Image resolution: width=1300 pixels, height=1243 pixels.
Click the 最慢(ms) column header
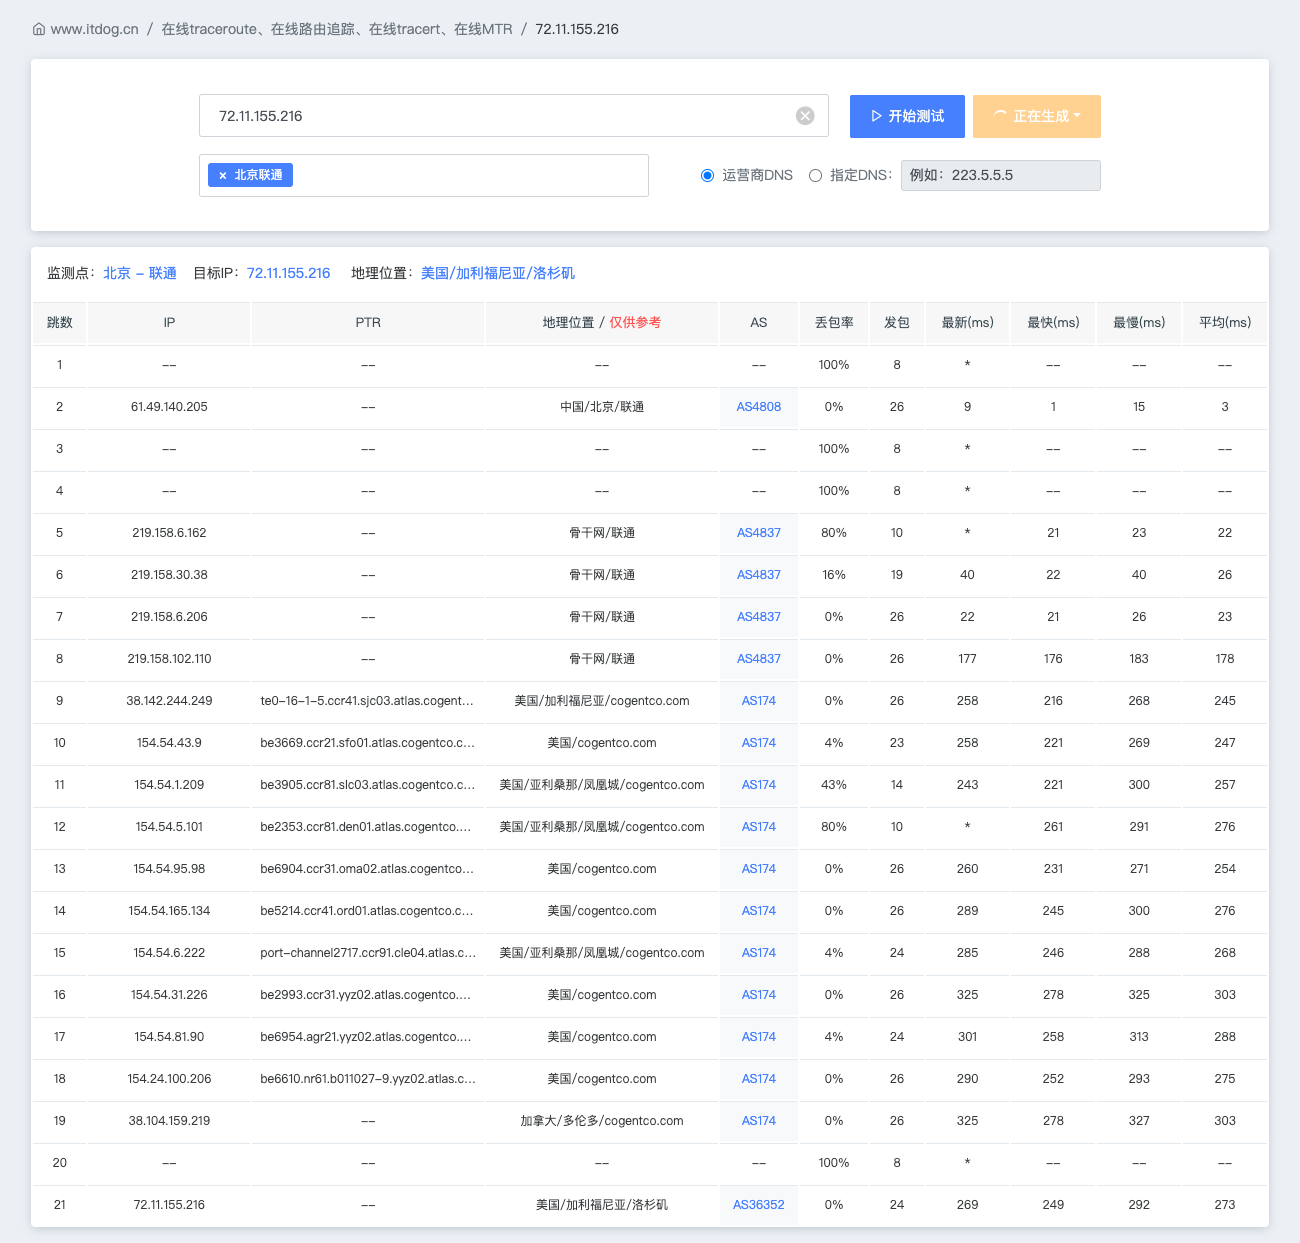coord(1139,323)
